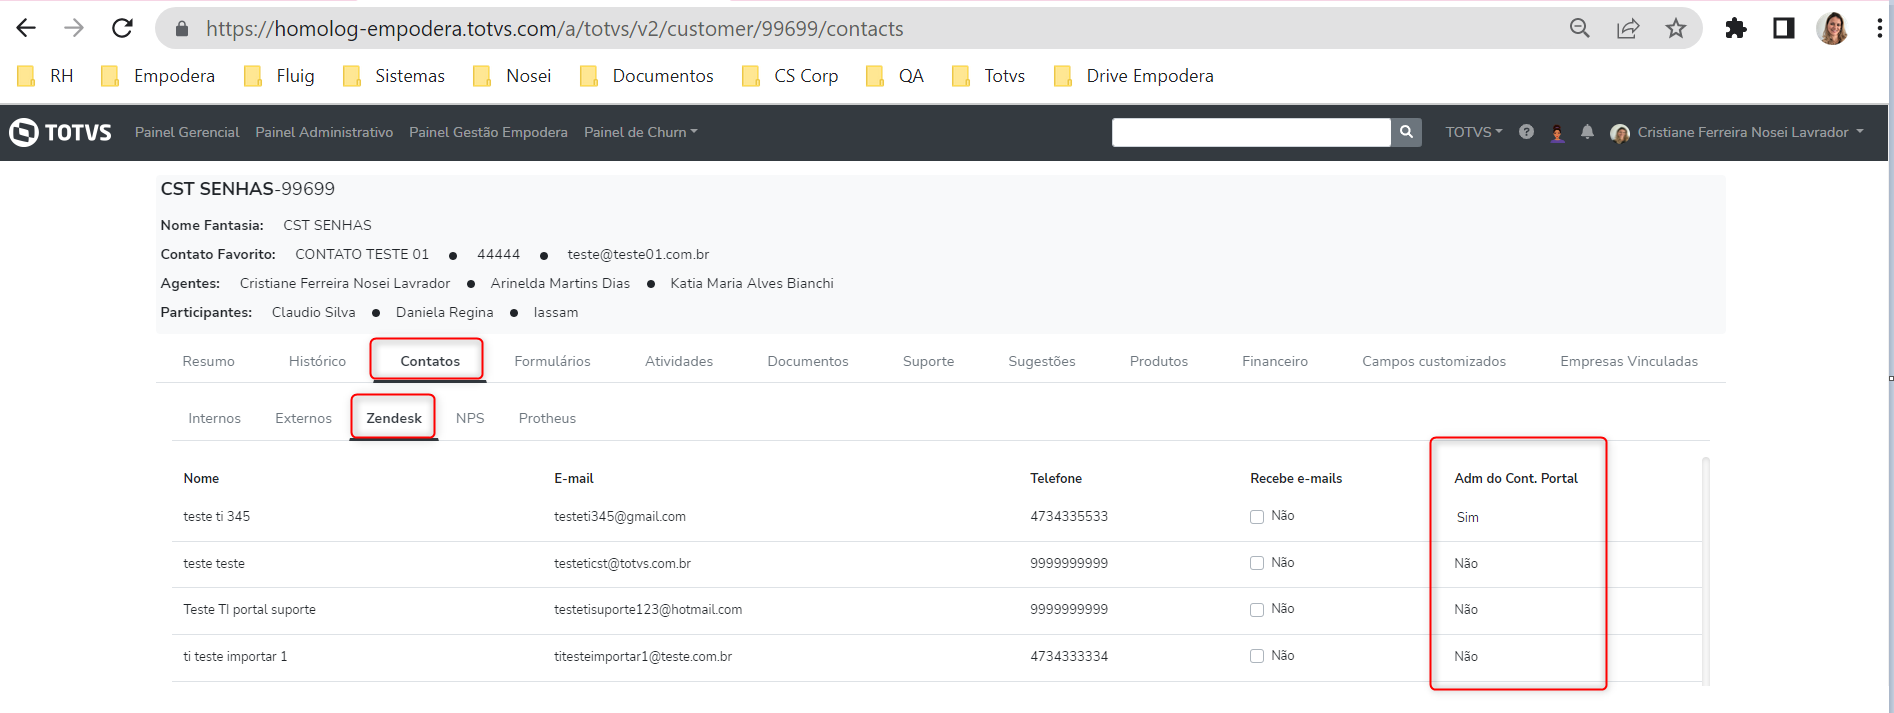Toggle Recebe e-mails for ti teste importar 1
Viewport: 1894px width, 713px height.
pos(1257,656)
